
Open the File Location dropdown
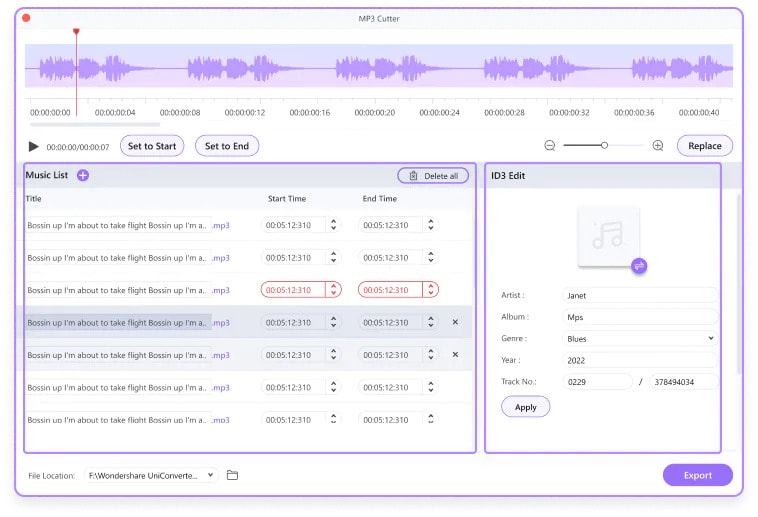tap(151, 475)
